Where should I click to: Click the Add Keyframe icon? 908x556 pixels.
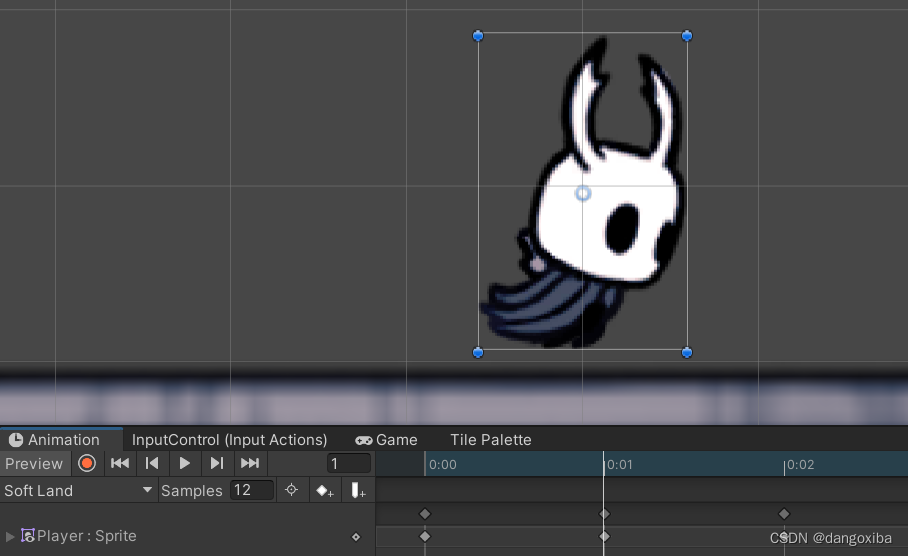324,491
